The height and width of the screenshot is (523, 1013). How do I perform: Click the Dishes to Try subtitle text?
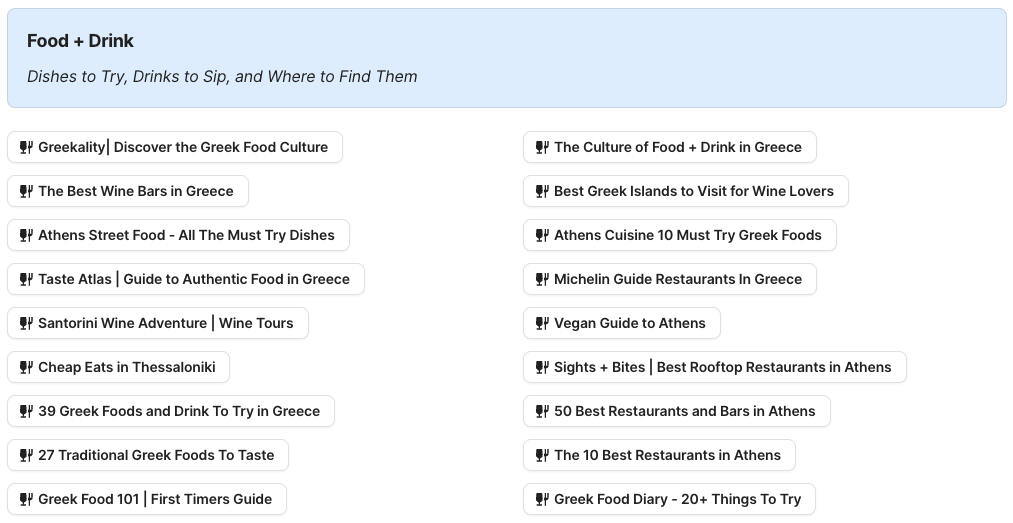click(222, 77)
